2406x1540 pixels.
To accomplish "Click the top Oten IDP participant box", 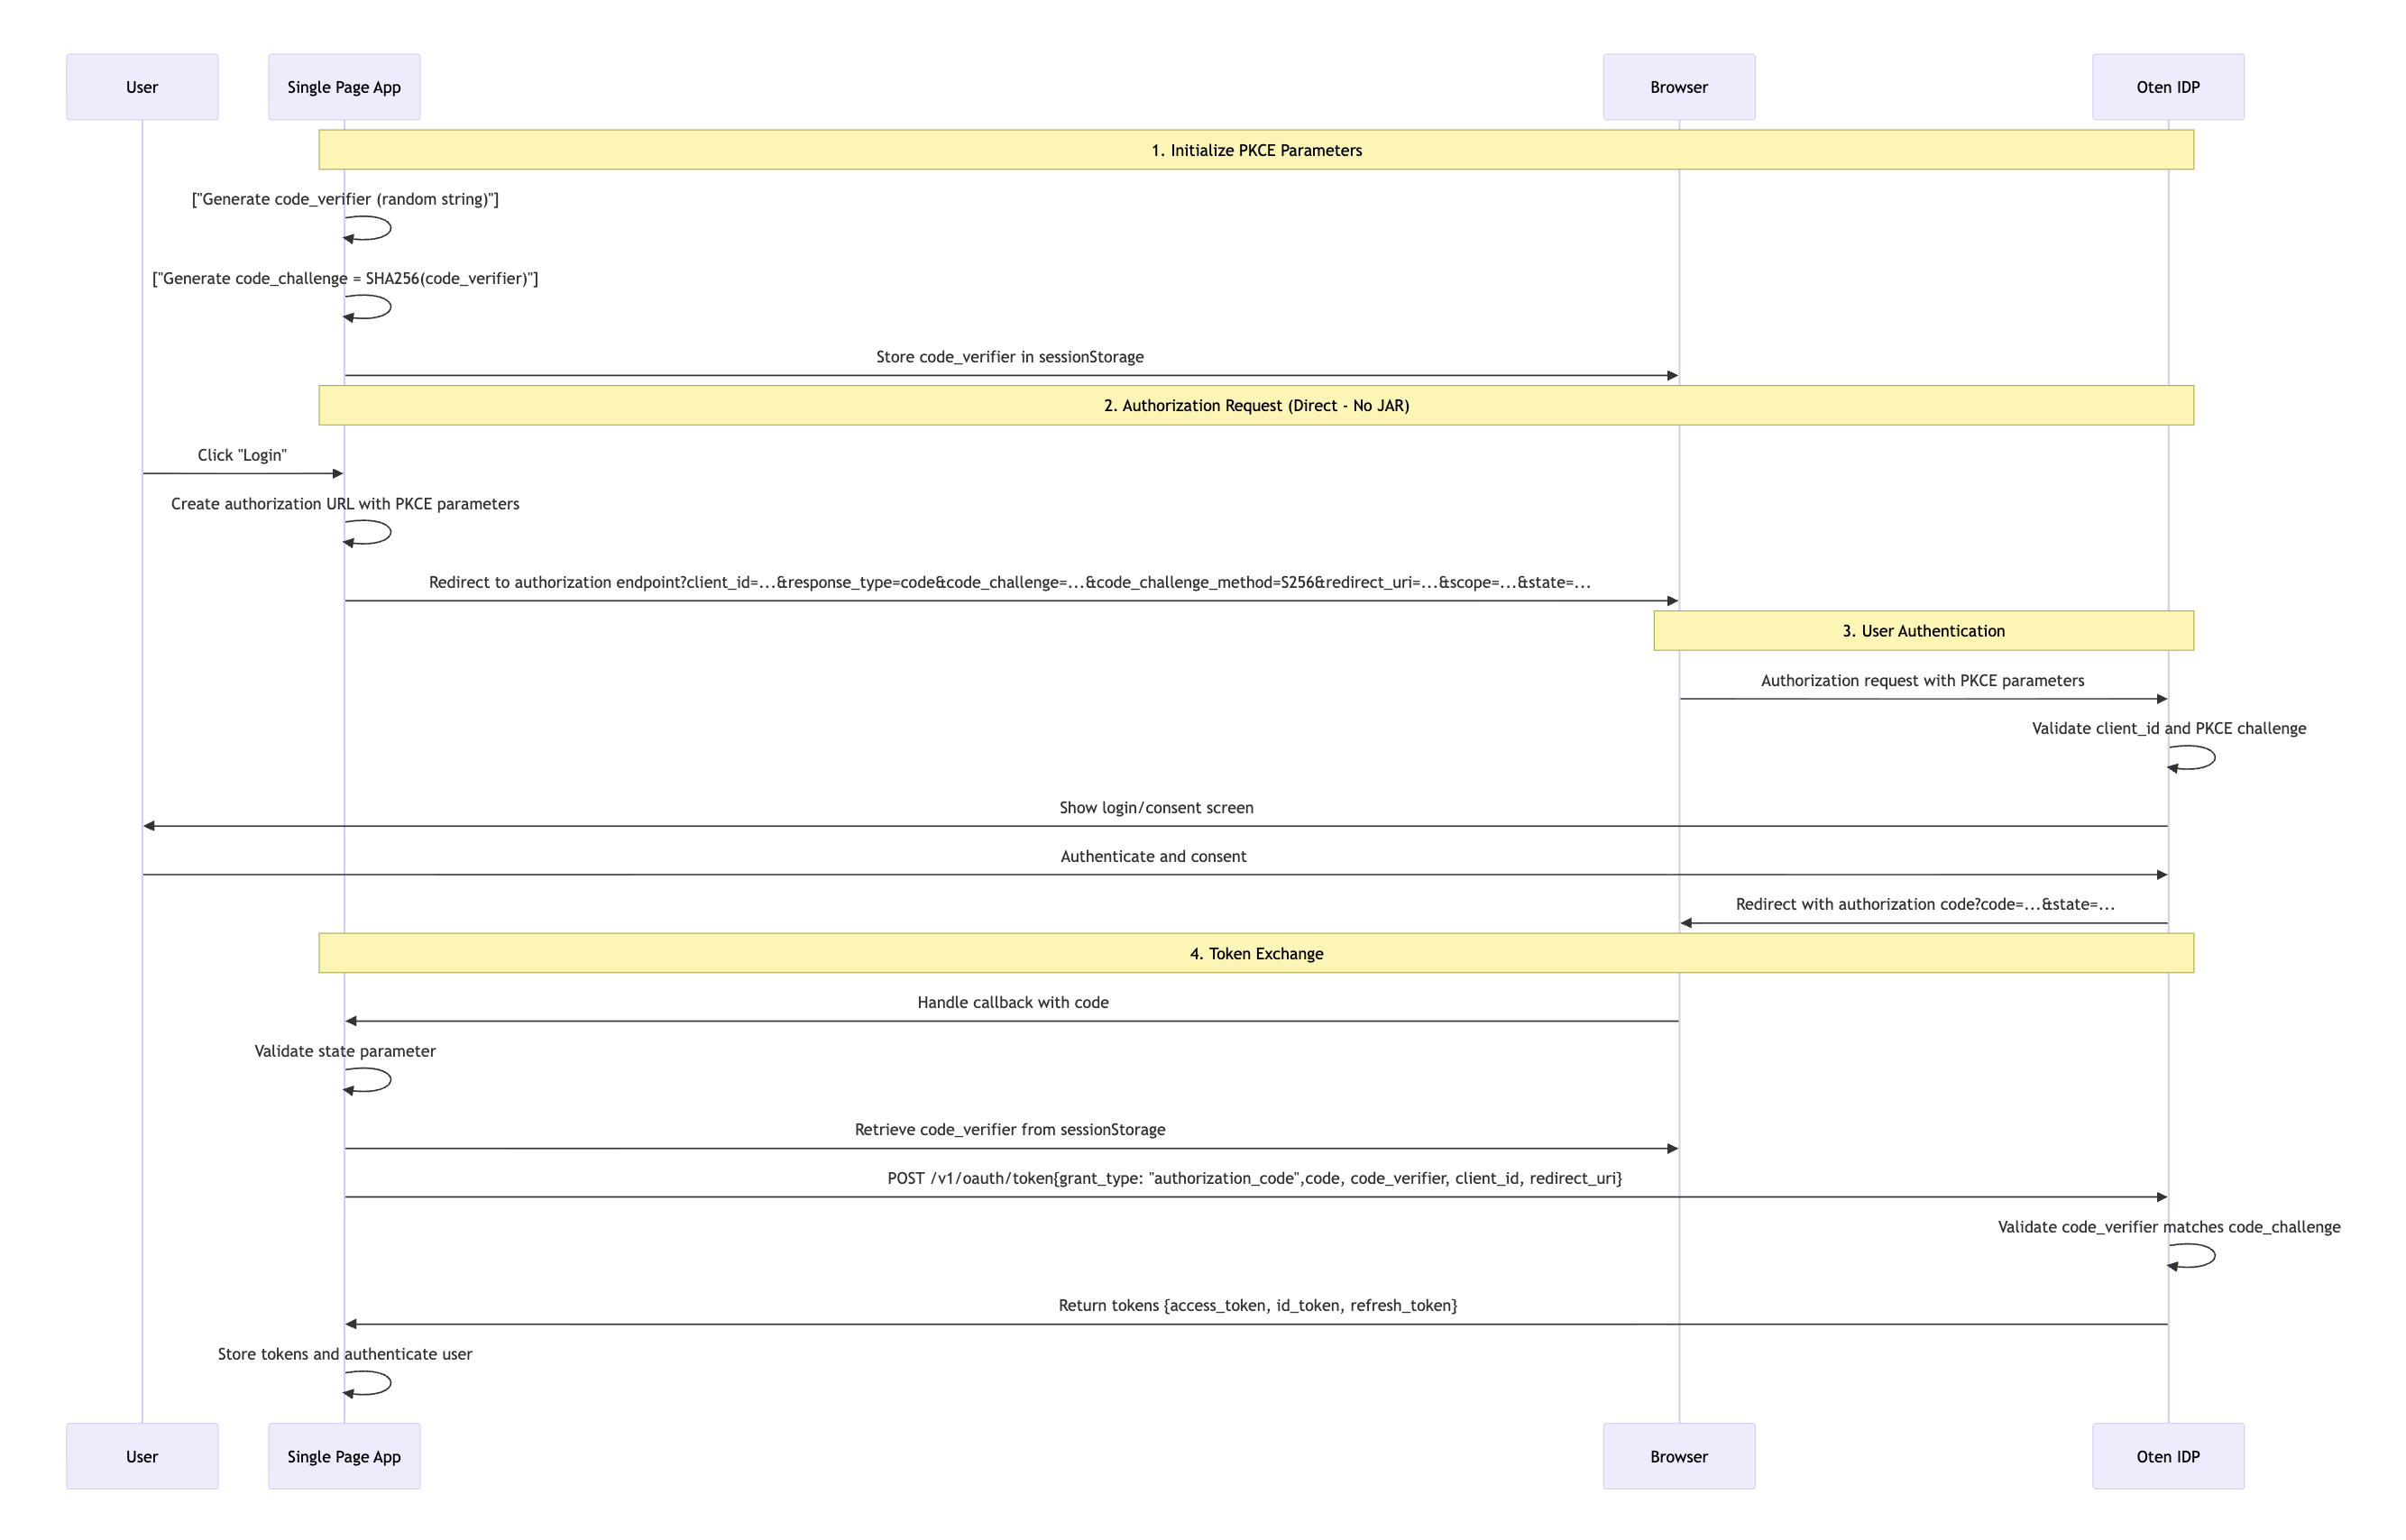I will (x=2167, y=87).
